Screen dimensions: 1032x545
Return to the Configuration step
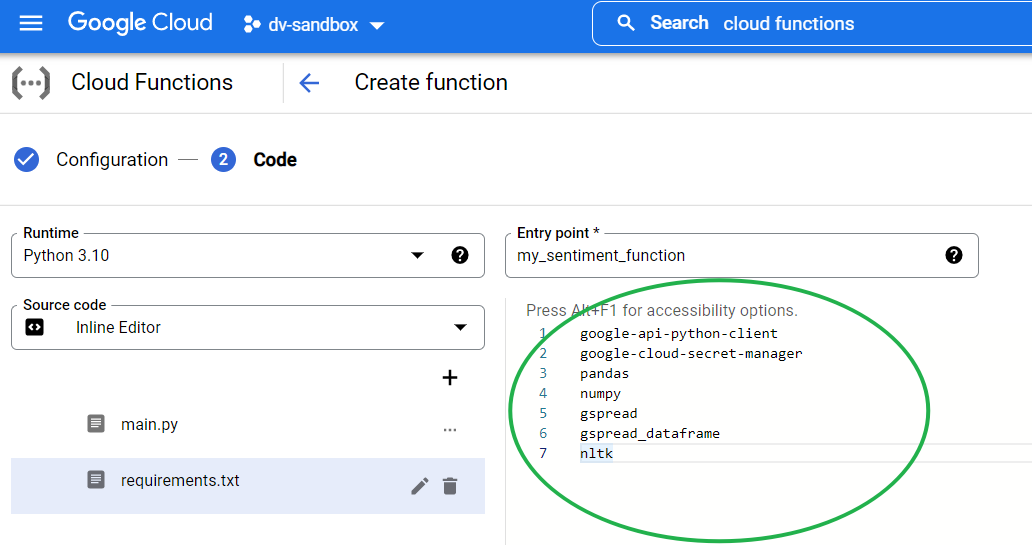(x=111, y=160)
